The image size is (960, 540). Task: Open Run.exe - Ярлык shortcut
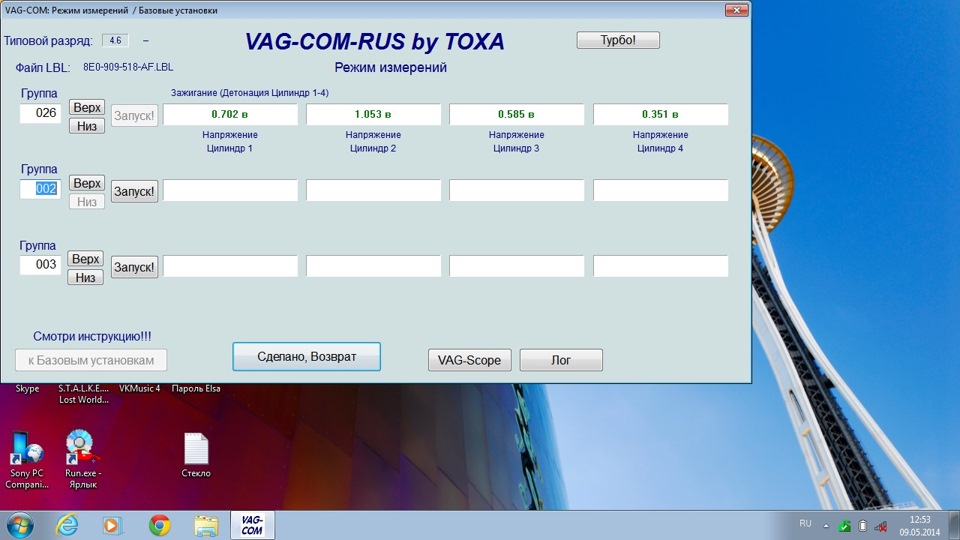click(x=83, y=460)
